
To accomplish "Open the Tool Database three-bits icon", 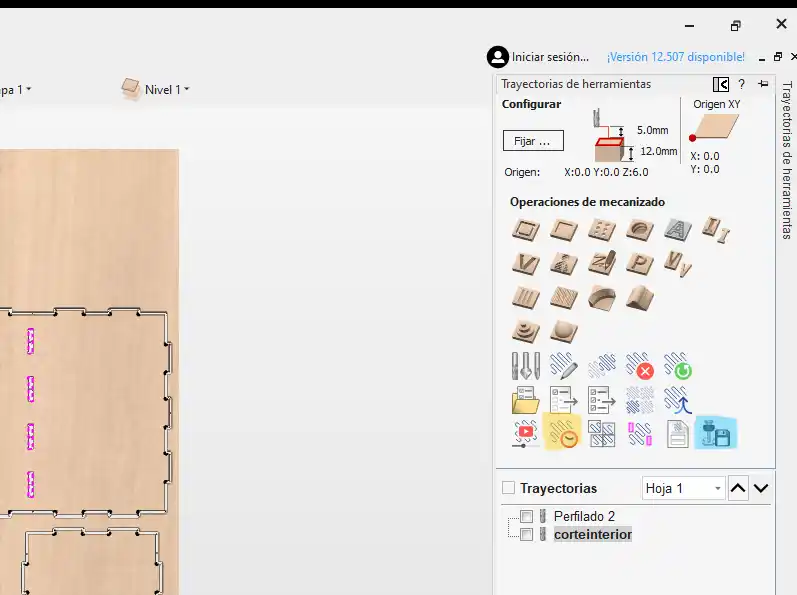I will point(526,366).
